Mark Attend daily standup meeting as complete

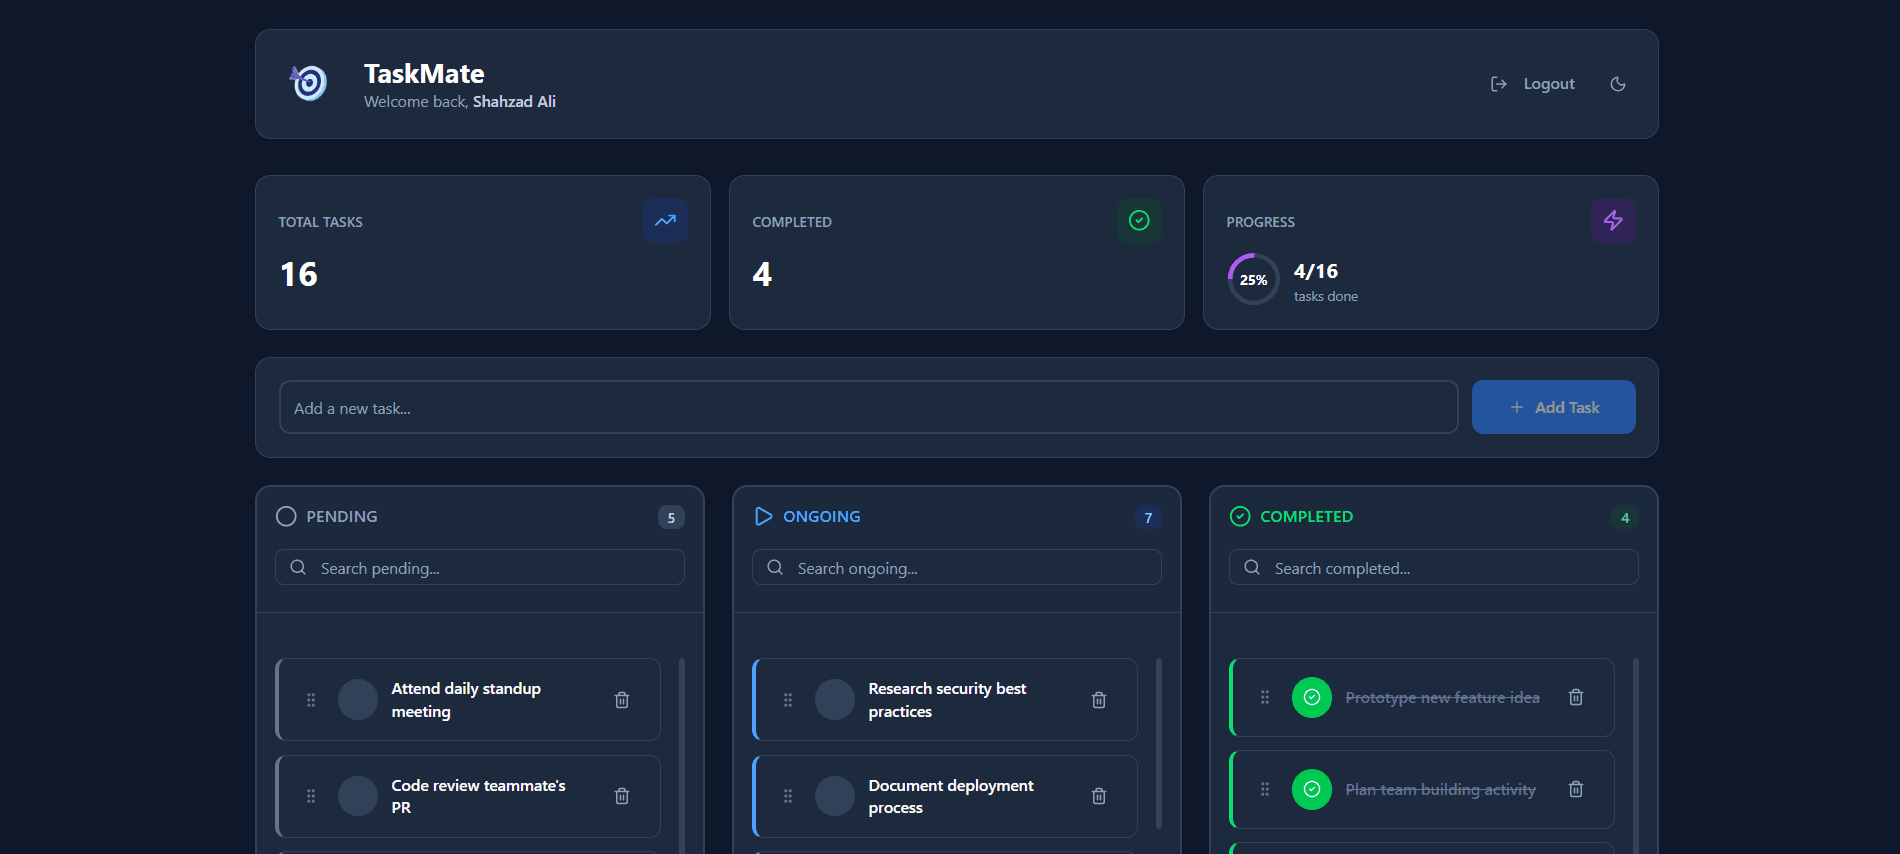coord(358,700)
